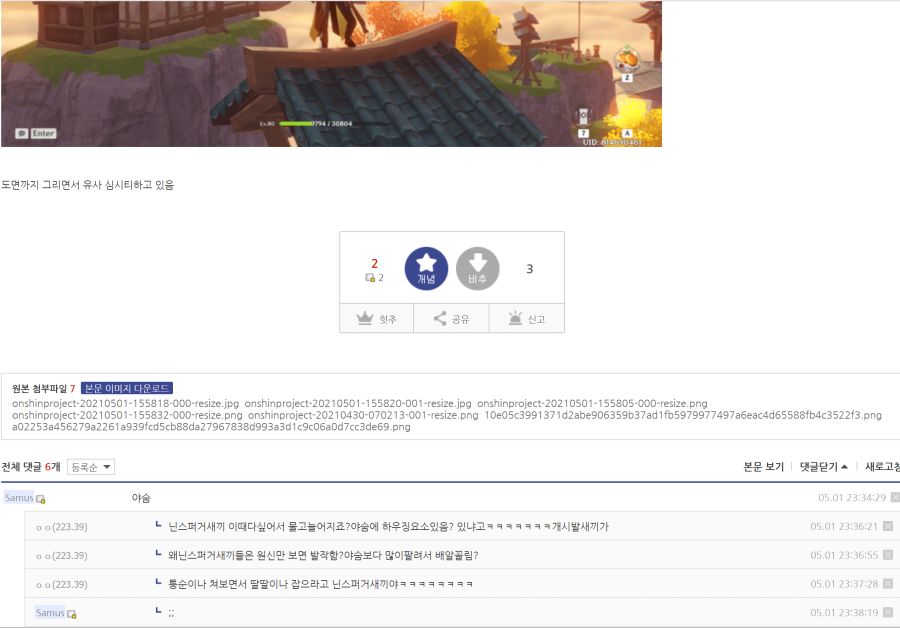Click X on the 23:38:19 reply
This screenshot has width=900, height=628.
click(887, 612)
